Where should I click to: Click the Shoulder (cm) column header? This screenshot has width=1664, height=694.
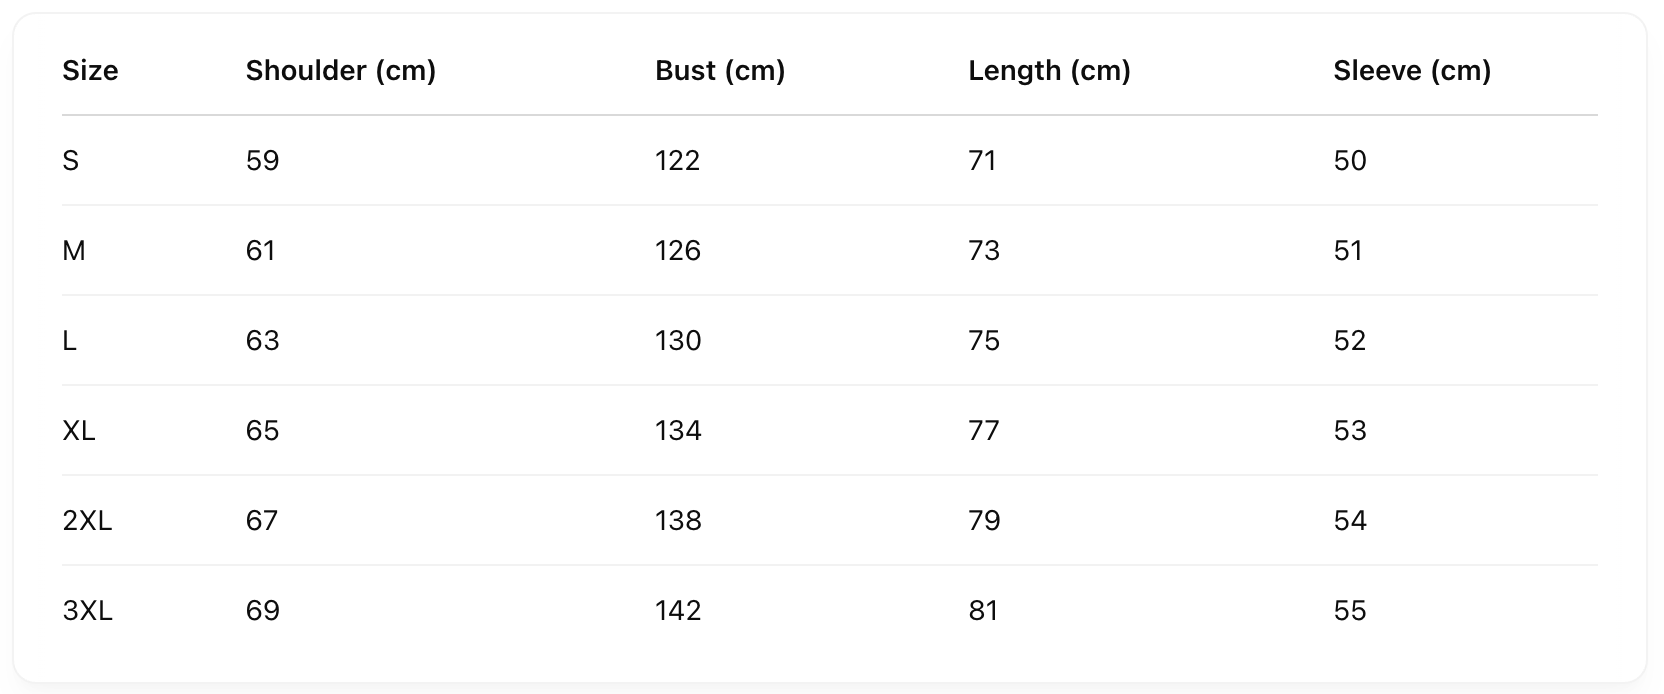[341, 71]
